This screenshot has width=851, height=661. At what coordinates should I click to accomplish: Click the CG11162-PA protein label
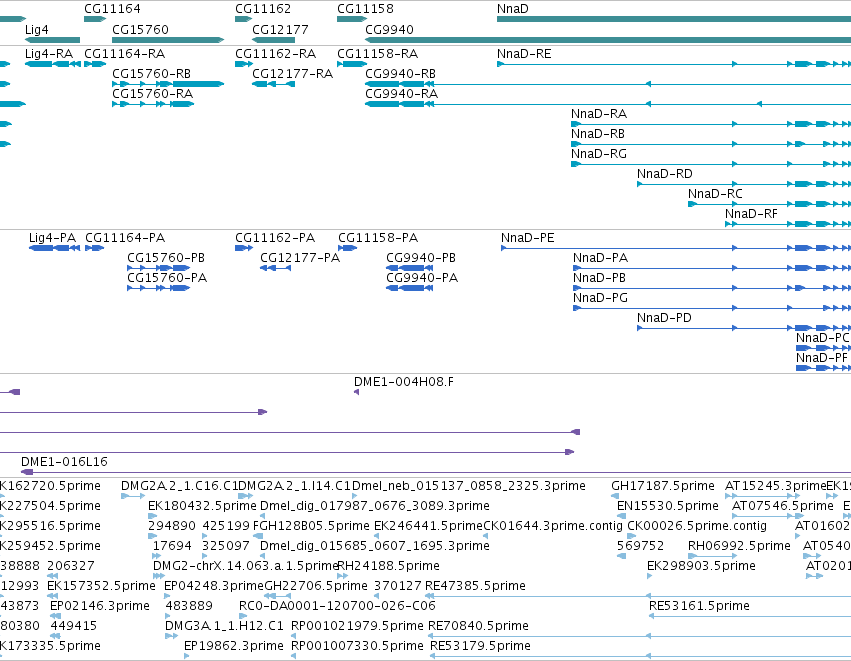pyautogui.click(x=275, y=238)
